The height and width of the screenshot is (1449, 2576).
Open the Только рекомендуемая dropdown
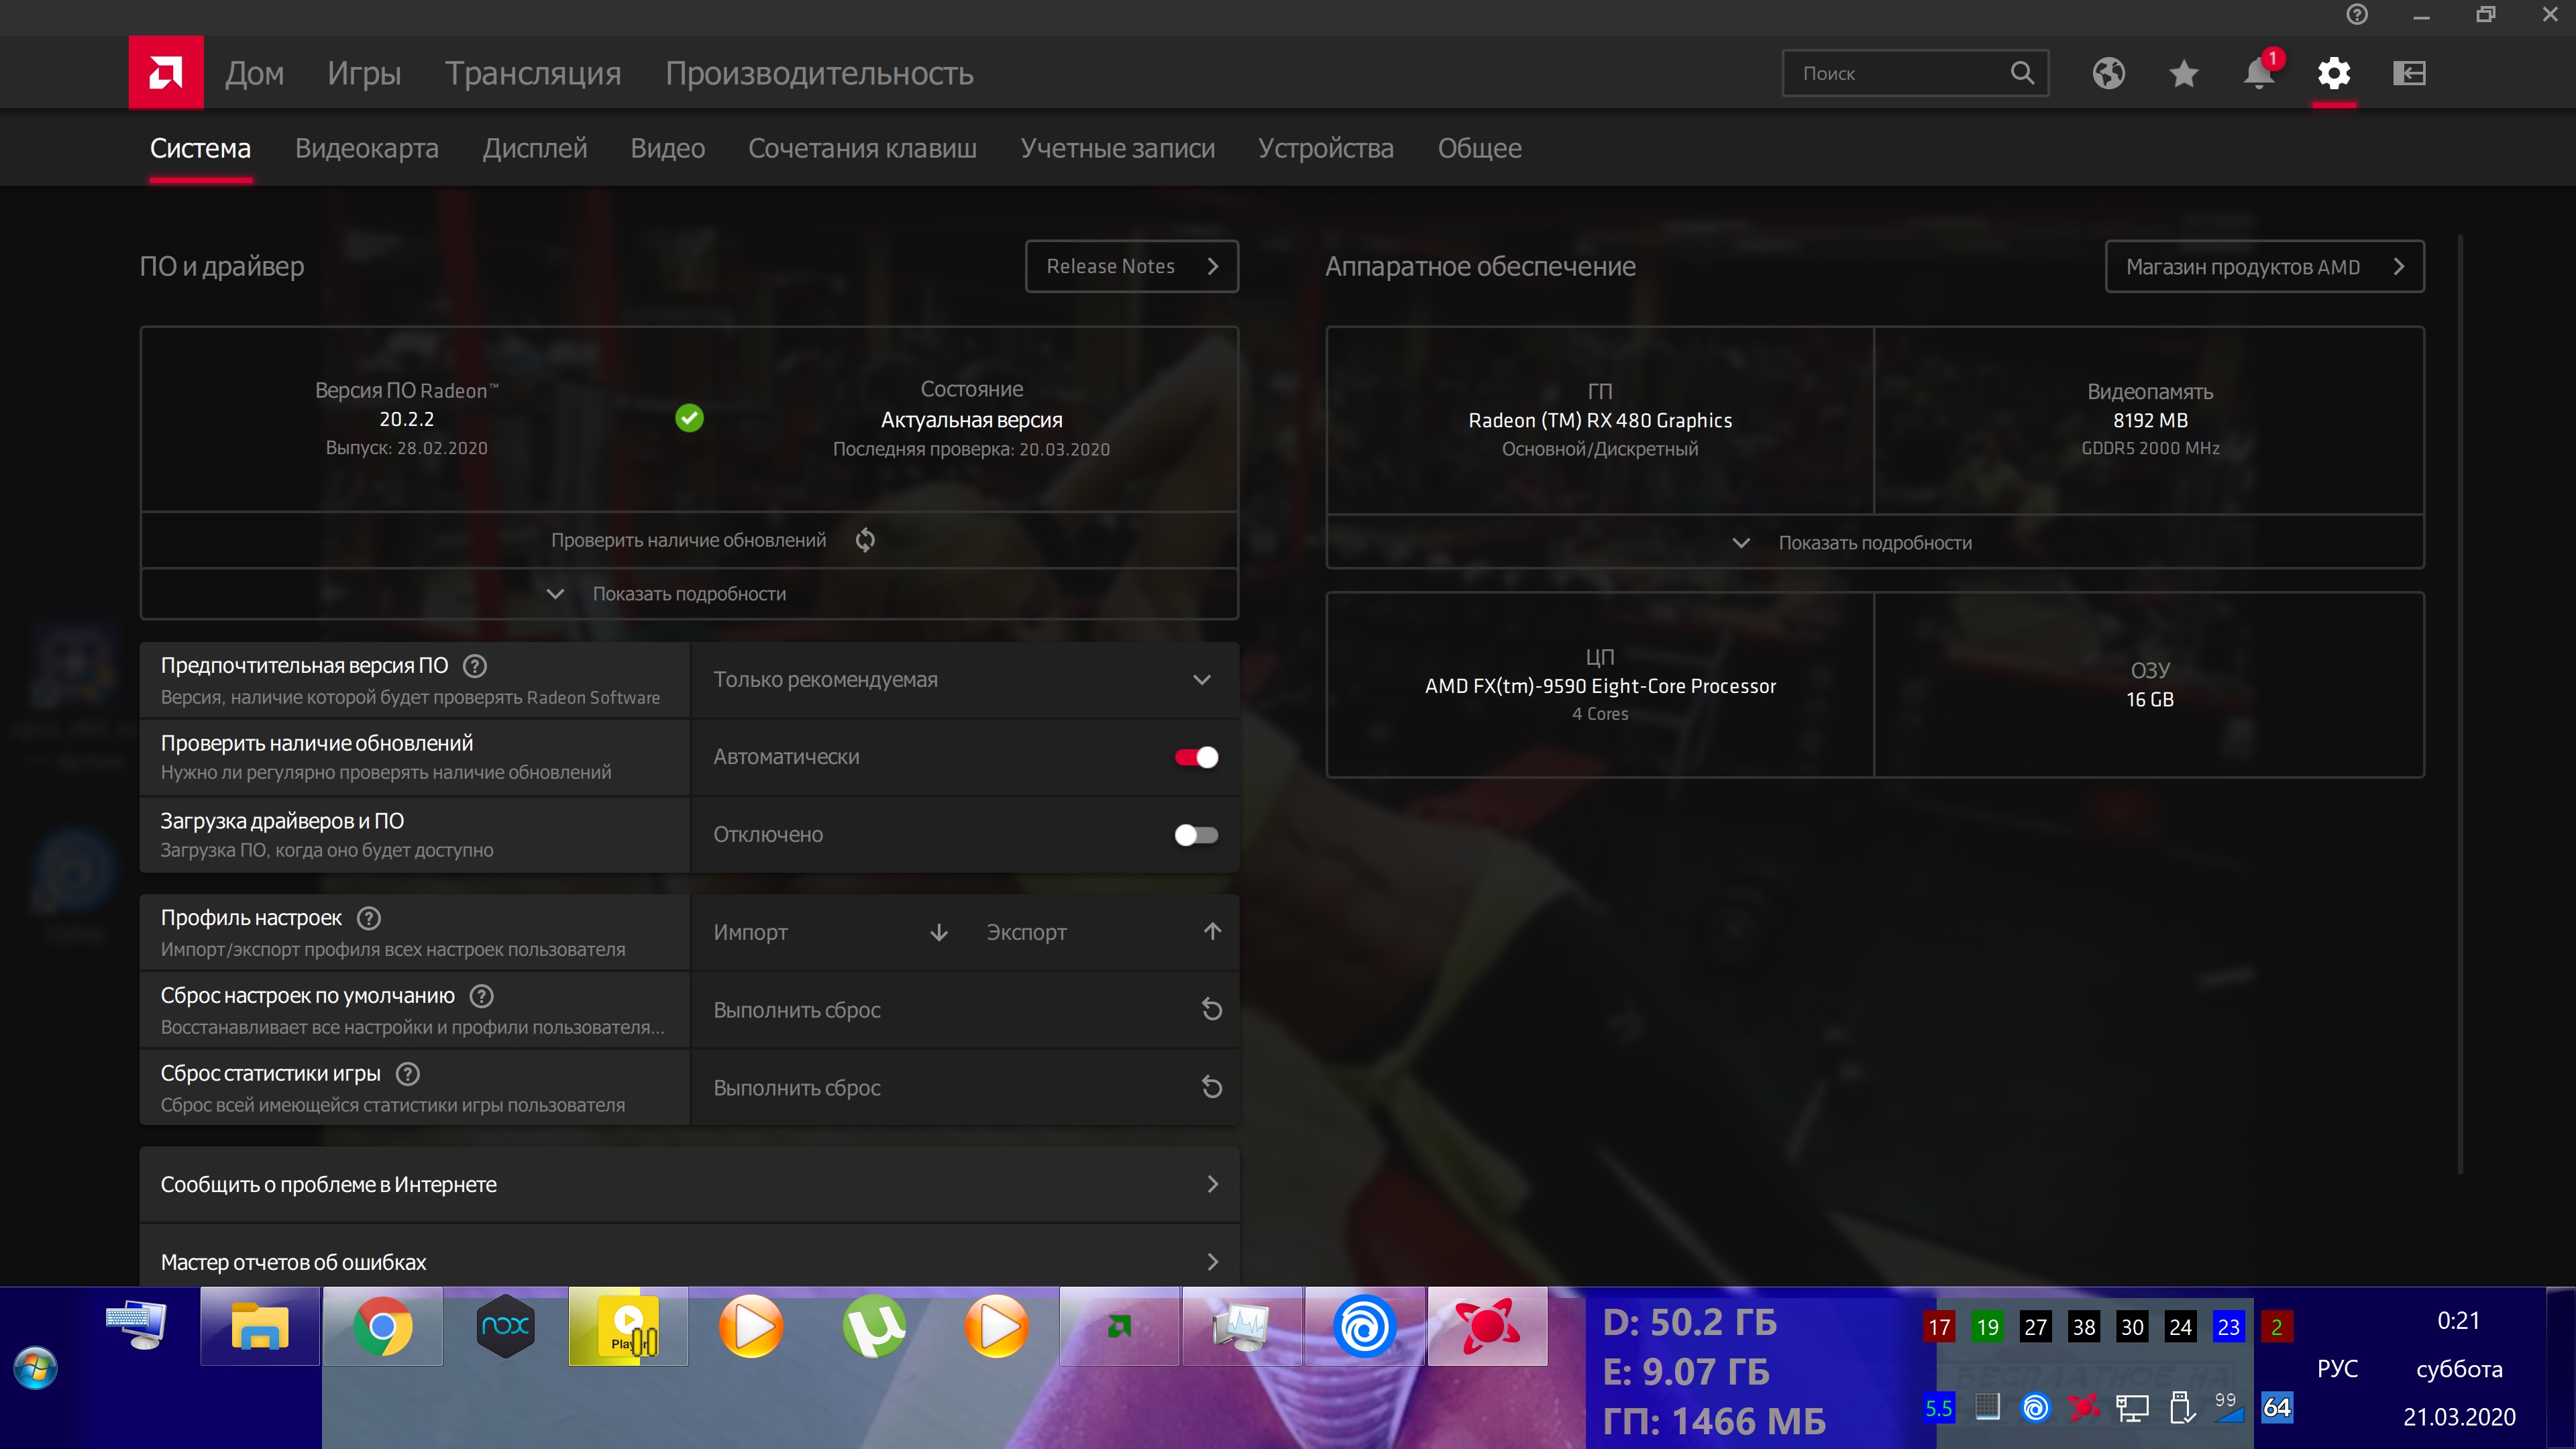(963, 680)
